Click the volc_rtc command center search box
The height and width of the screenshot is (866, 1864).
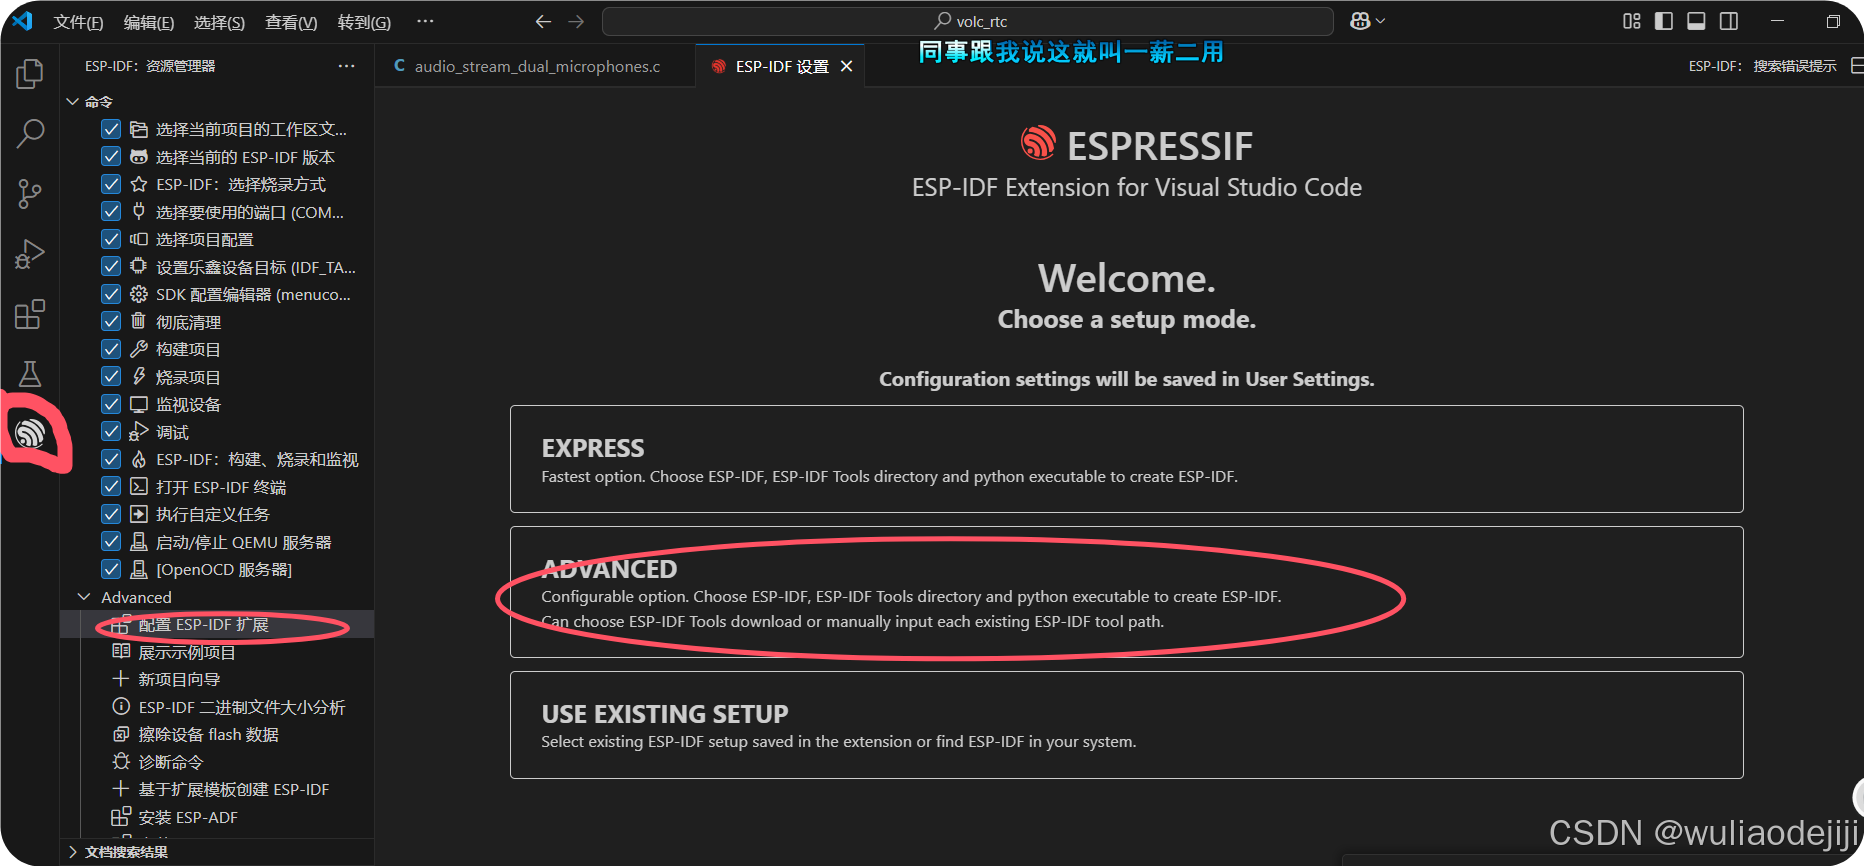point(968,21)
